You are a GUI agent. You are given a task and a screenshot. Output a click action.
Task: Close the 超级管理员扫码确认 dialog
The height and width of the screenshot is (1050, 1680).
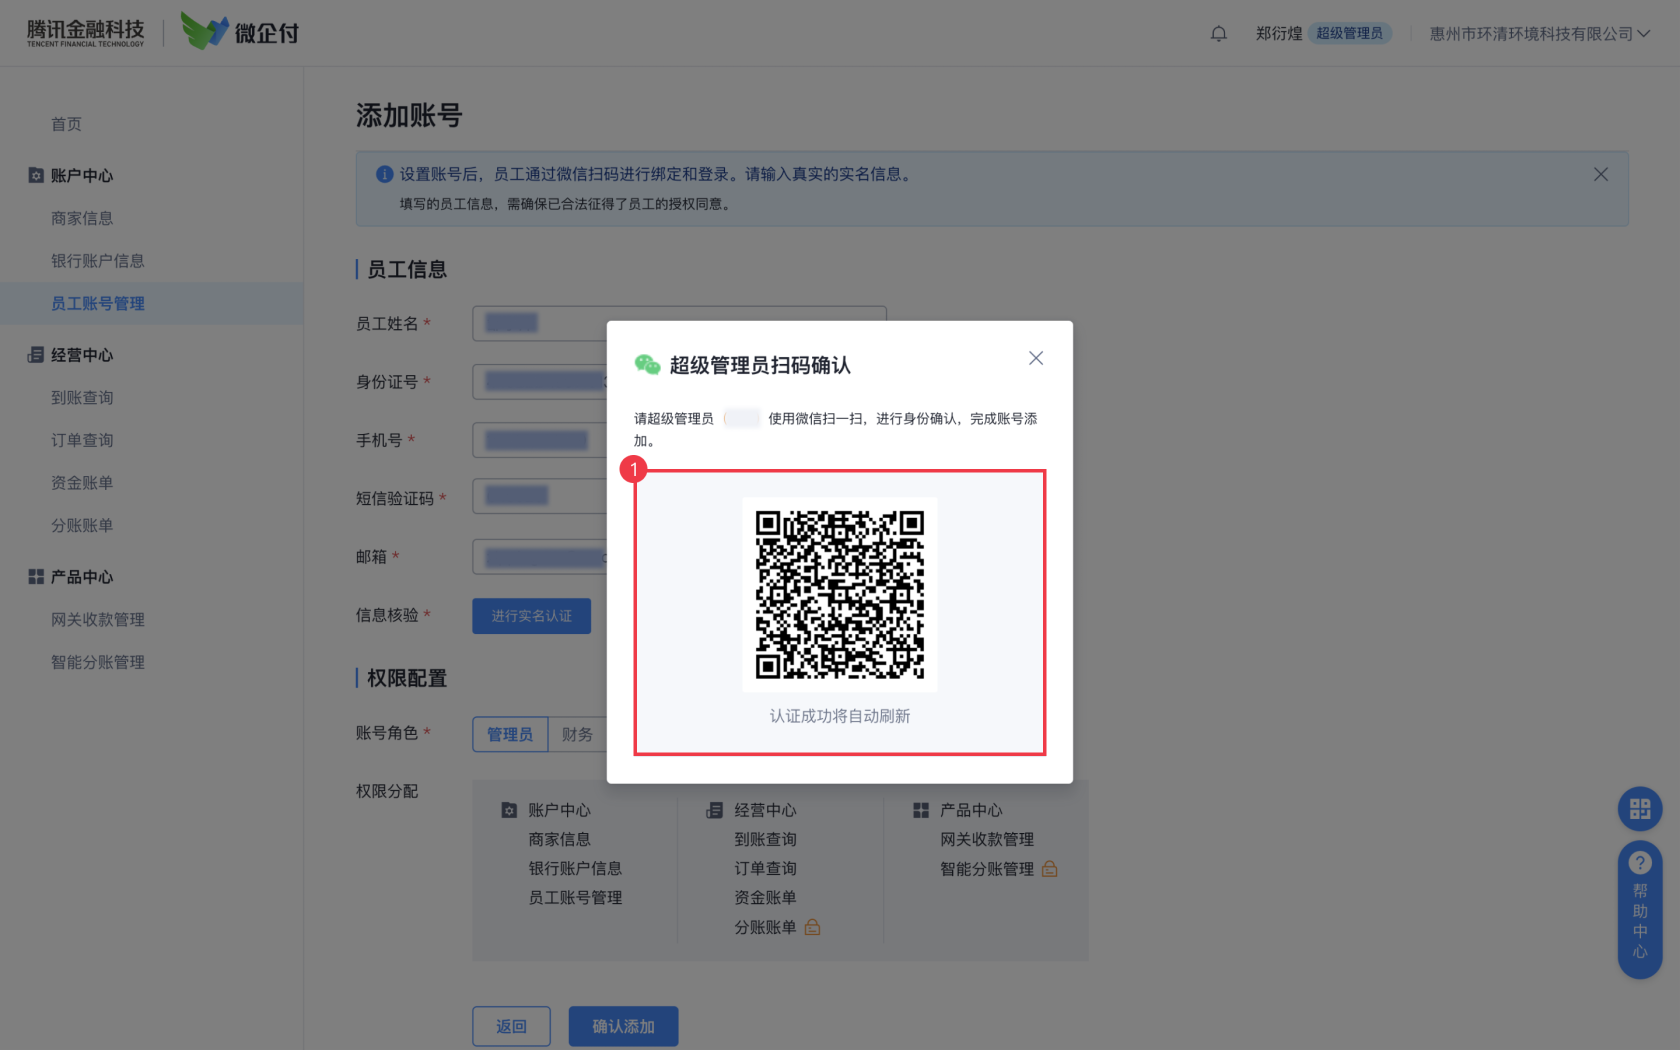[x=1036, y=358]
